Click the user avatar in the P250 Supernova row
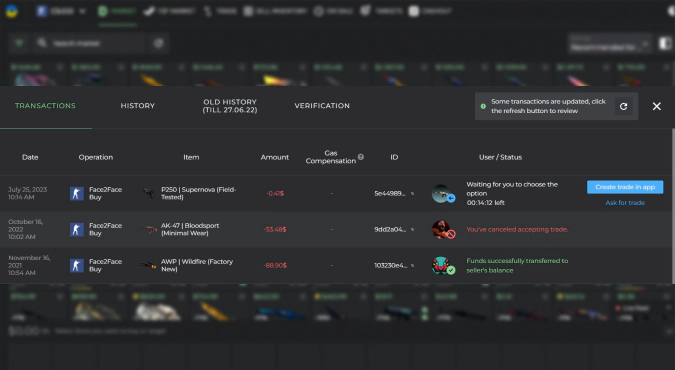Viewport: 675px width, 370px height. [x=442, y=194]
